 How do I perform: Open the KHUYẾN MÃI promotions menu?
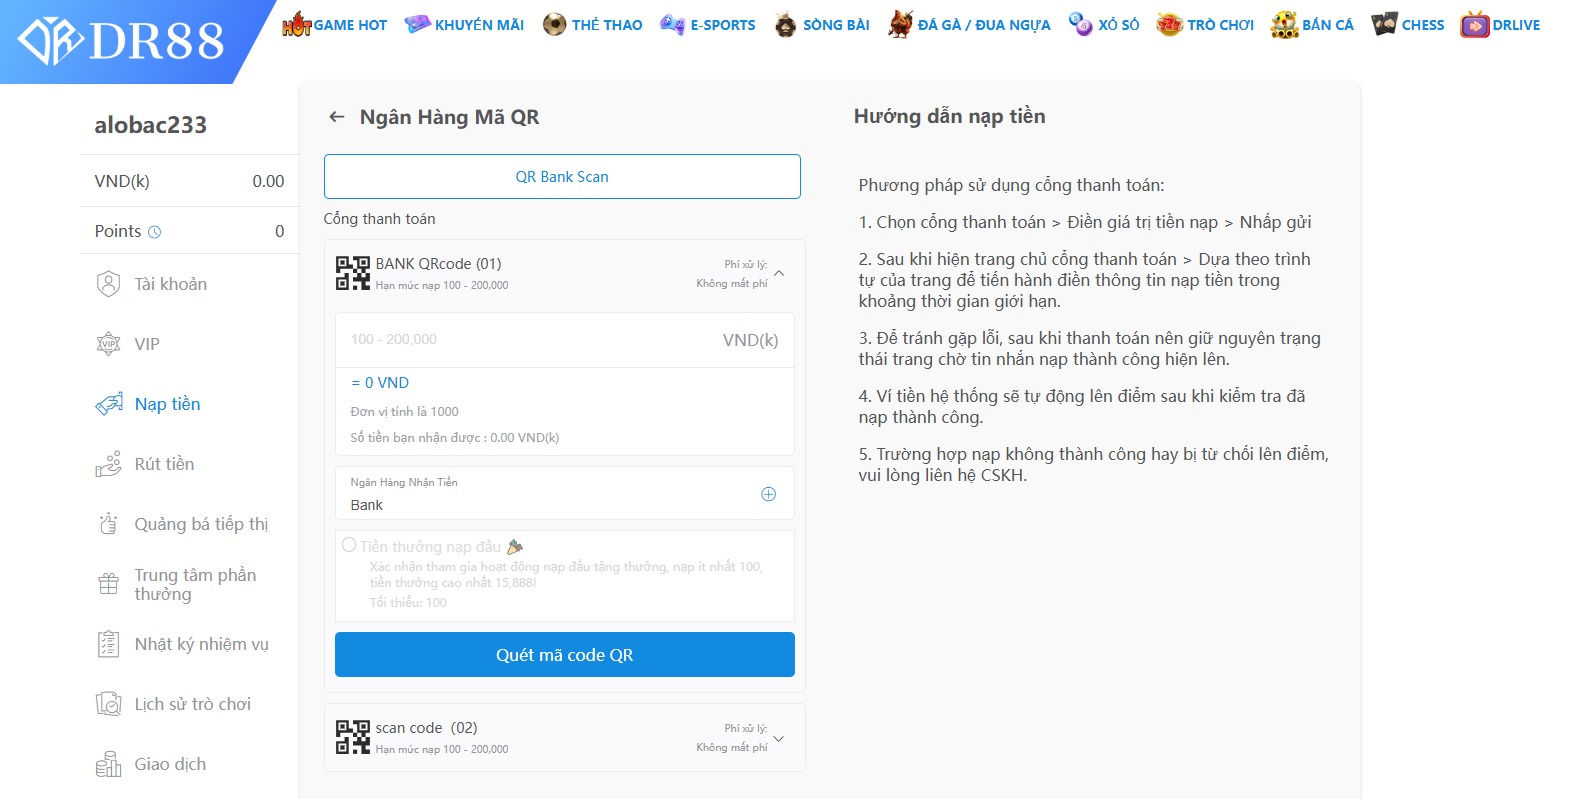[x=465, y=25]
